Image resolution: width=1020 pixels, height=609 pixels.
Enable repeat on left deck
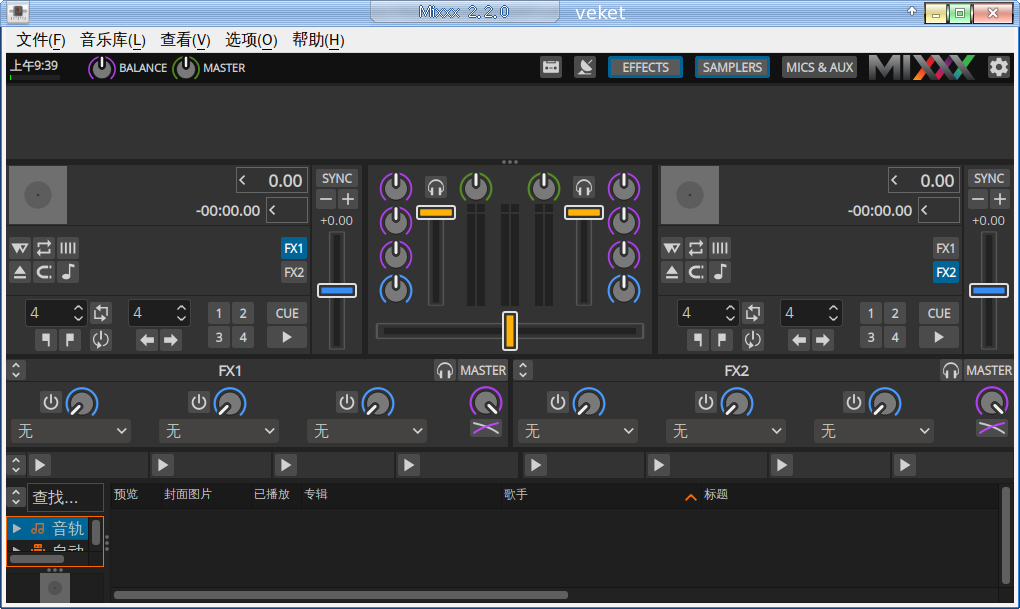point(44,248)
